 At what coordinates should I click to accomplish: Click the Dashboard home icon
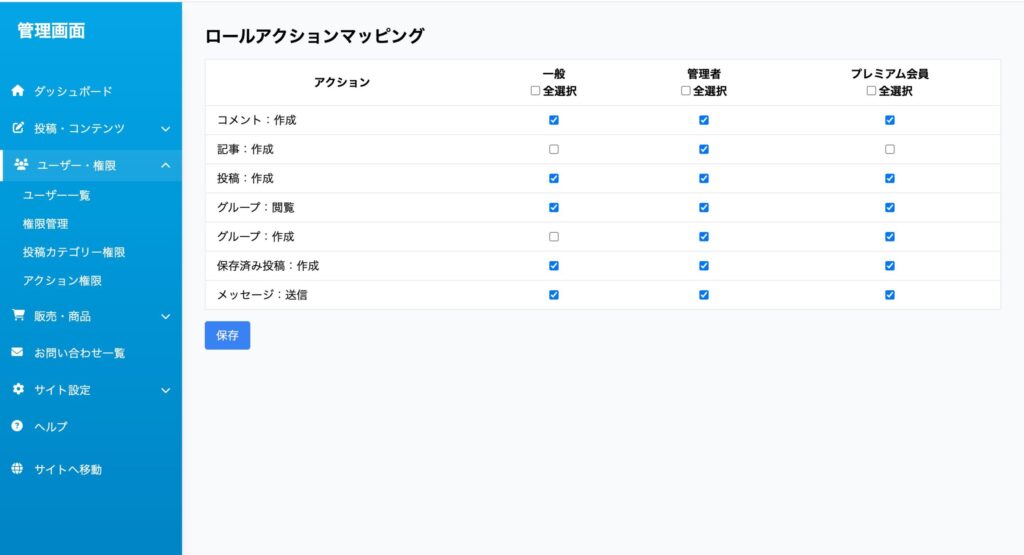coord(18,91)
